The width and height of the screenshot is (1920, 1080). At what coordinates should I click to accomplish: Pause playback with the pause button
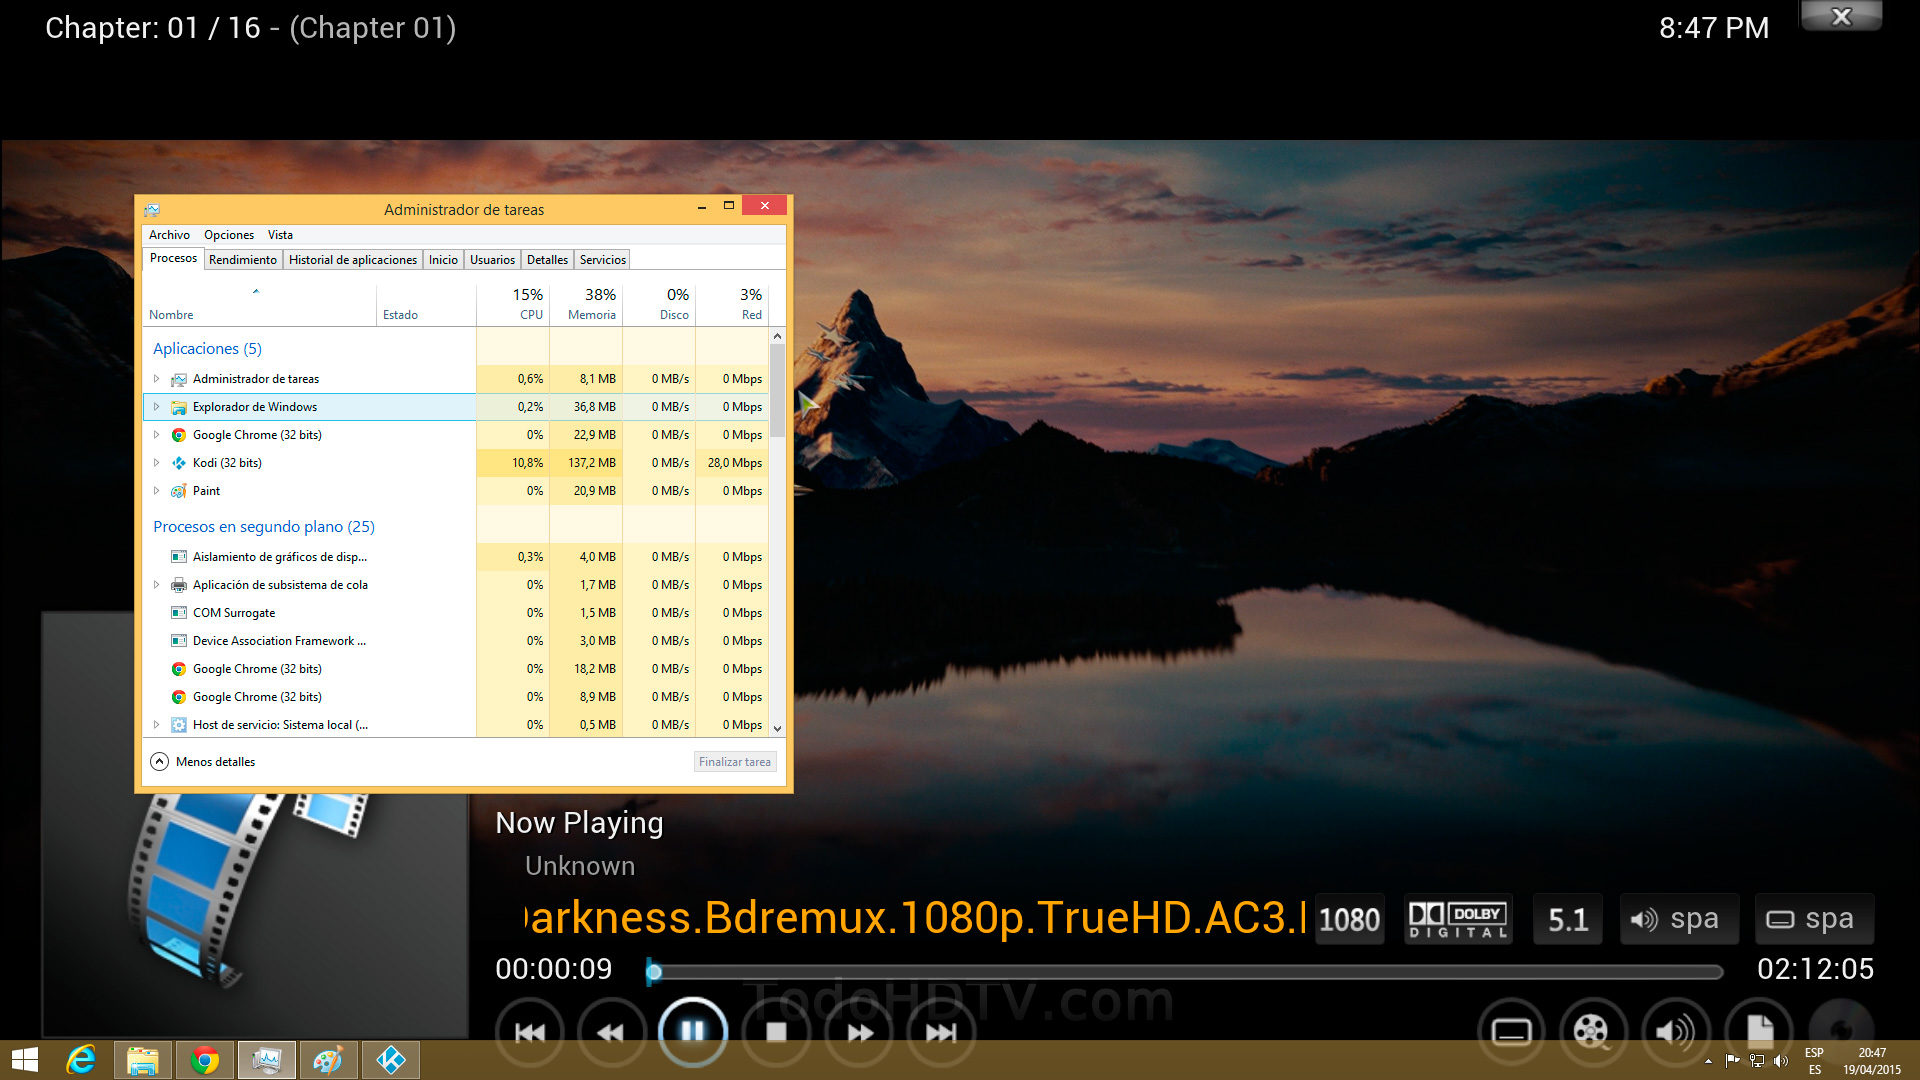click(x=692, y=1031)
